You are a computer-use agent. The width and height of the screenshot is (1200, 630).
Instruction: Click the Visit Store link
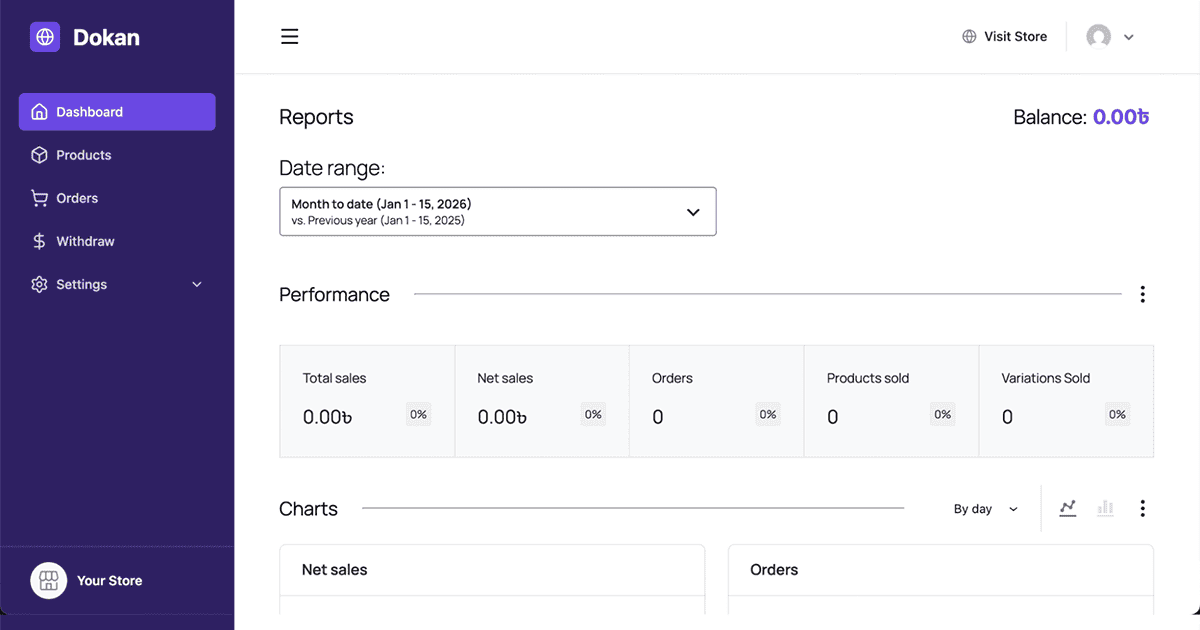[1016, 36]
